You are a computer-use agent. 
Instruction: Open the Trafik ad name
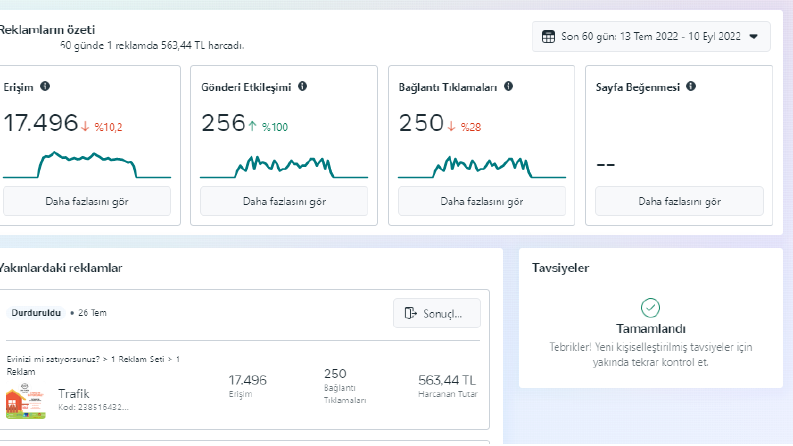pos(73,393)
